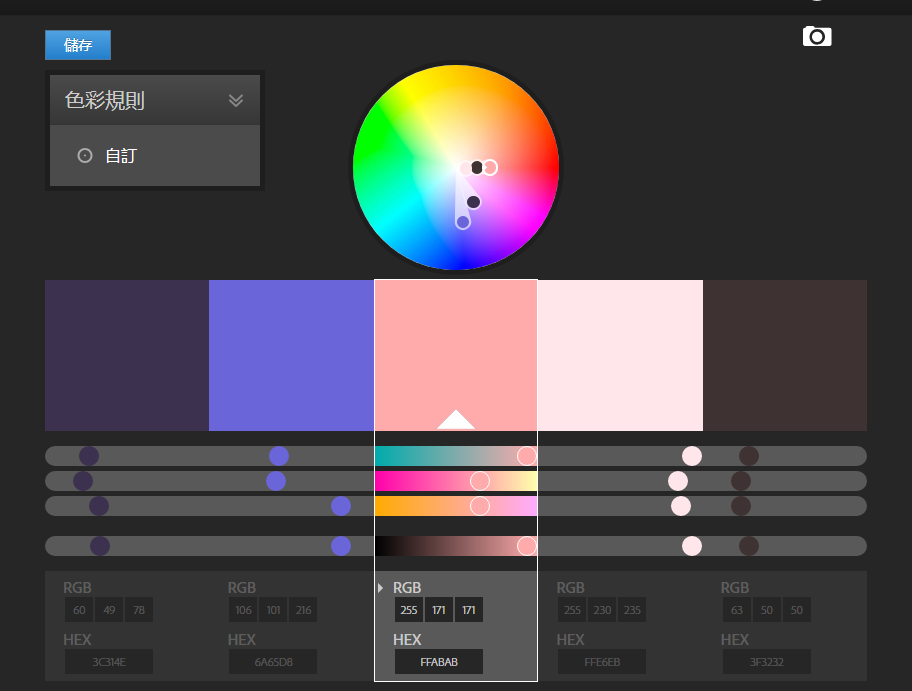912x691 pixels.
Task: Select the blue-violet 6A65D8 swatch
Action: coord(291,355)
